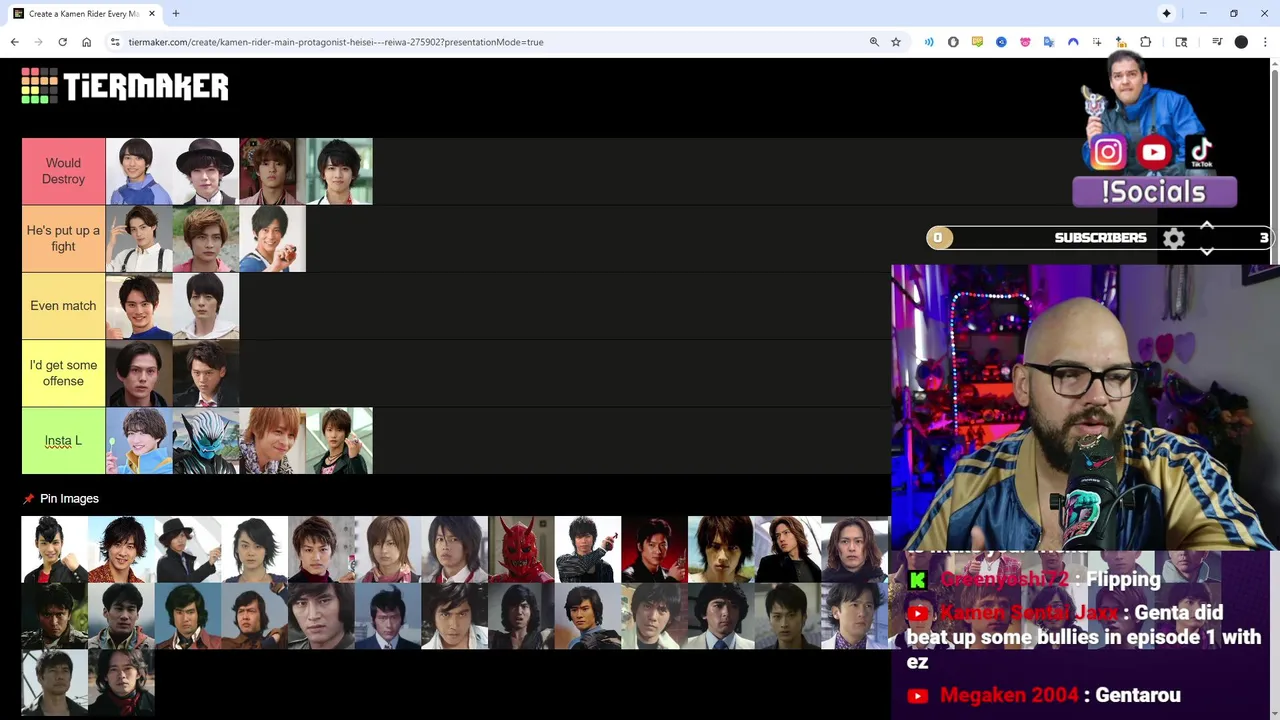The height and width of the screenshot is (720, 1280).
Task: Click the Instagram icon in overlay
Action: tap(1108, 152)
